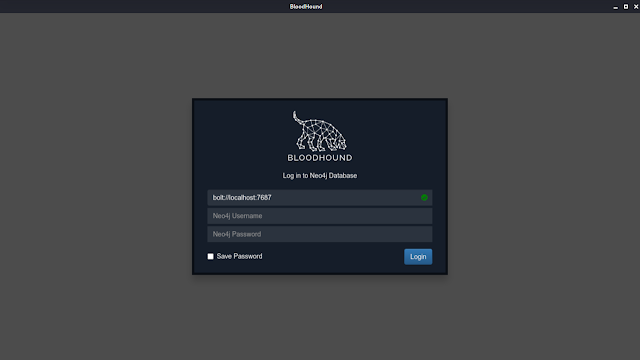Click the BloodHound dog logo
The width and height of the screenshot is (640, 360).
pyautogui.click(x=320, y=136)
